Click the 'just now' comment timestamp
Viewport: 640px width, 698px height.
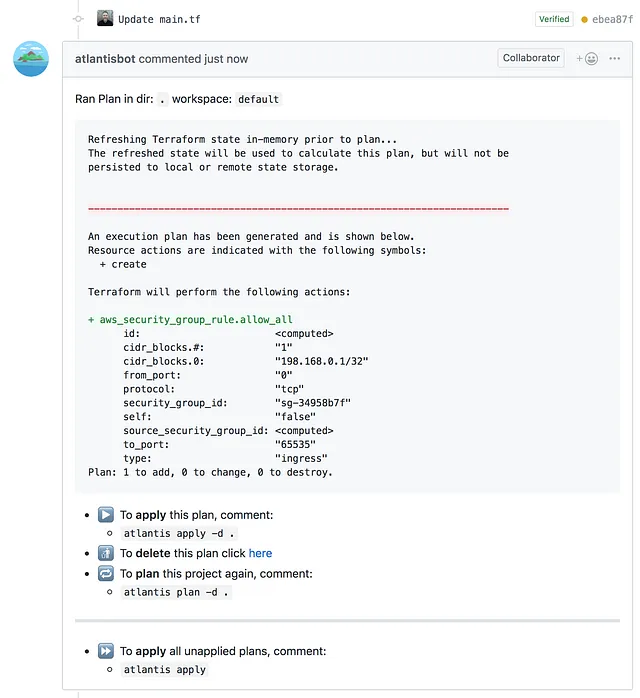point(226,59)
